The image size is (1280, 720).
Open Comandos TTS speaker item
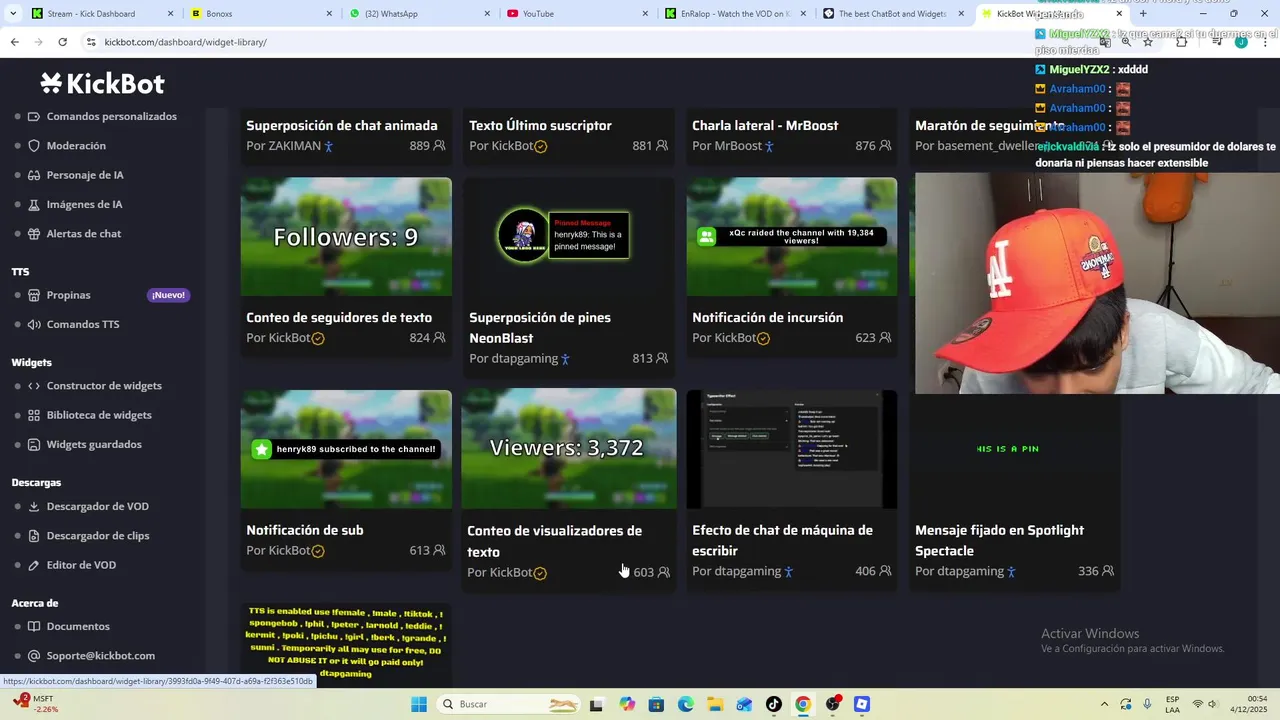82,324
